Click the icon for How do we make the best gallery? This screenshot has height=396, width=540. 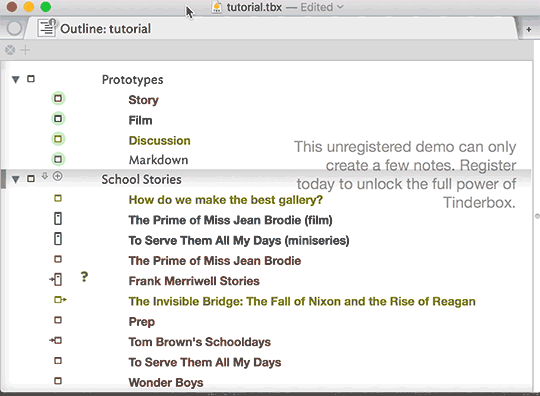[58, 198]
